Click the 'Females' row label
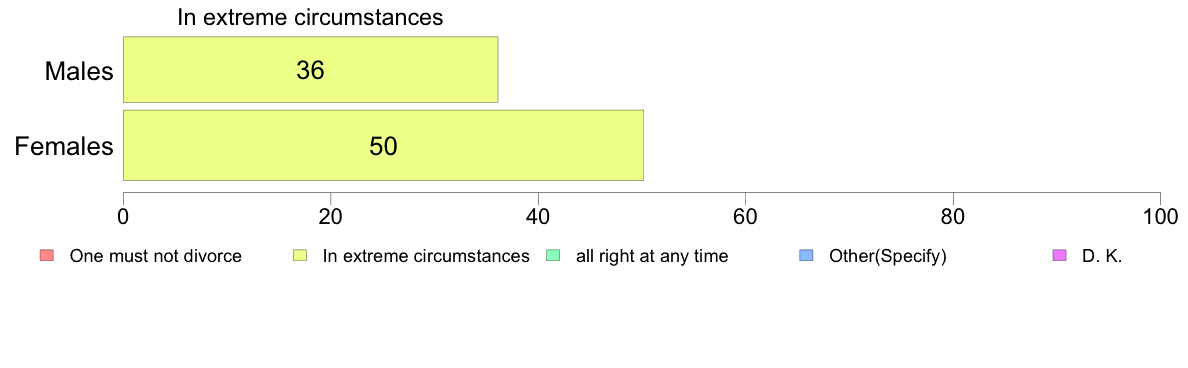 pyautogui.click(x=64, y=146)
